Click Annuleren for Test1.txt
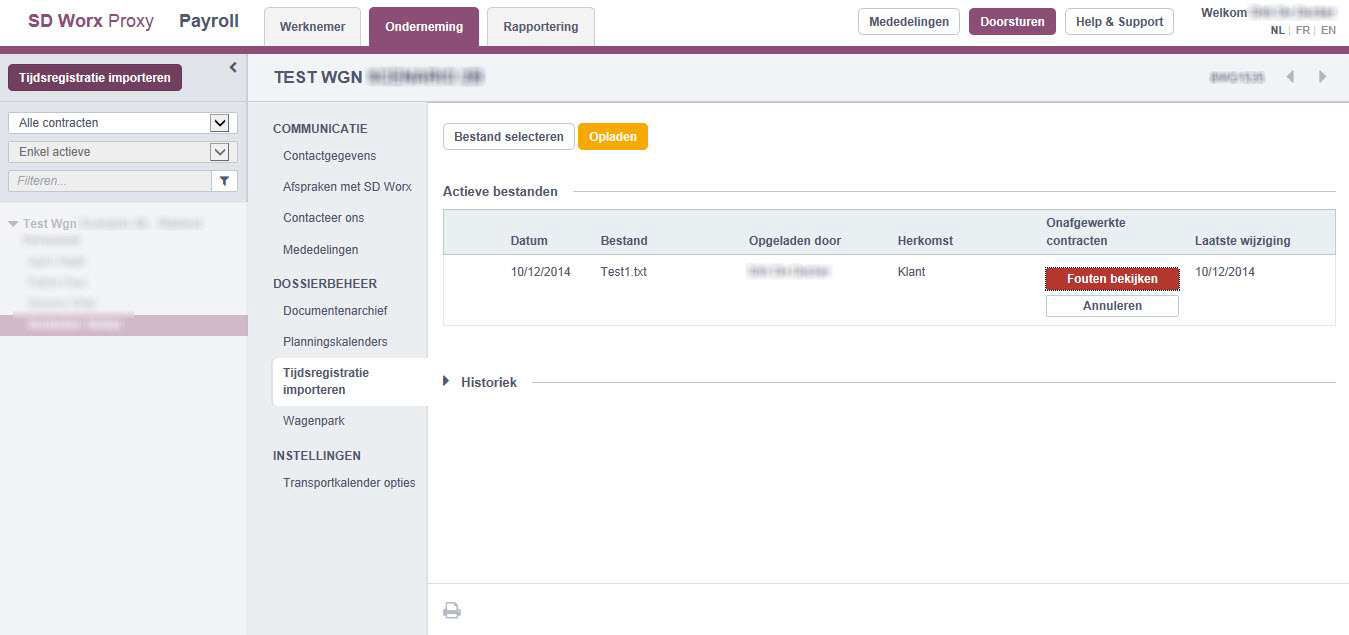1349x635 pixels. 1112,306
